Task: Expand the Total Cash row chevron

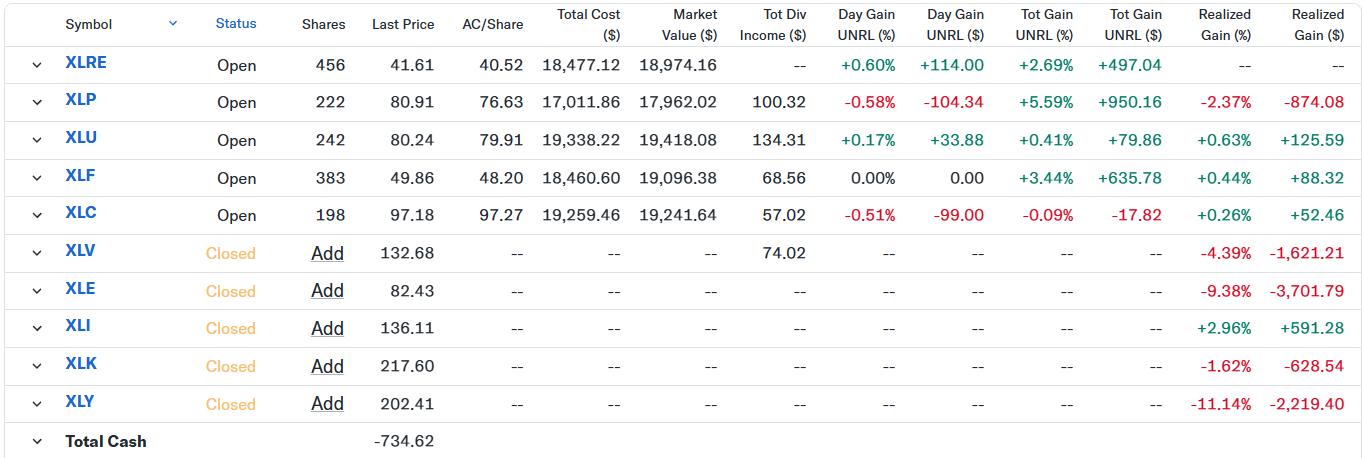Action: [x=37, y=441]
